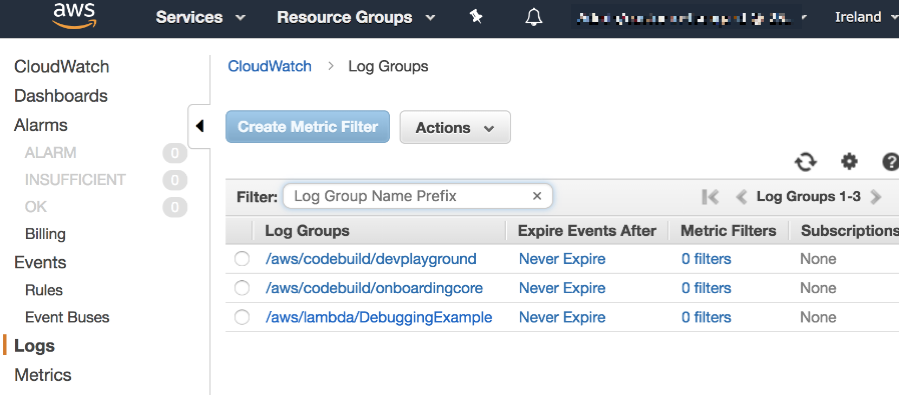
Task: Click the pin shortcuts icon
Action: (x=476, y=17)
